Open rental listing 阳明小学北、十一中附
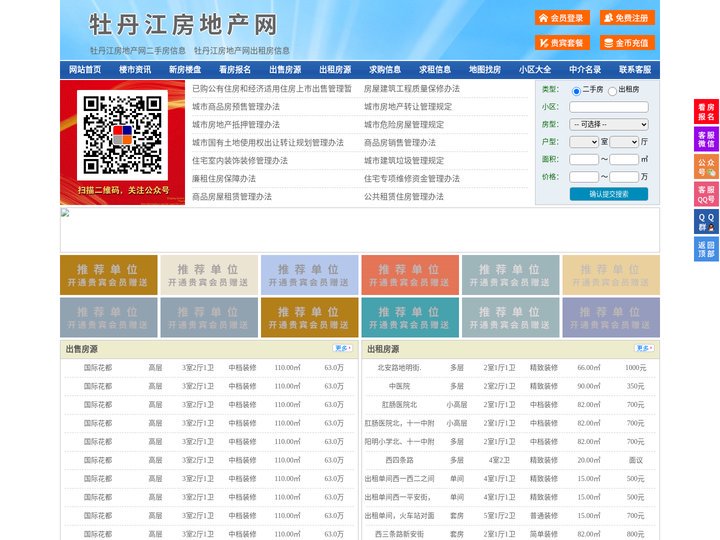This screenshot has width=720, height=540. pyautogui.click(x=399, y=442)
